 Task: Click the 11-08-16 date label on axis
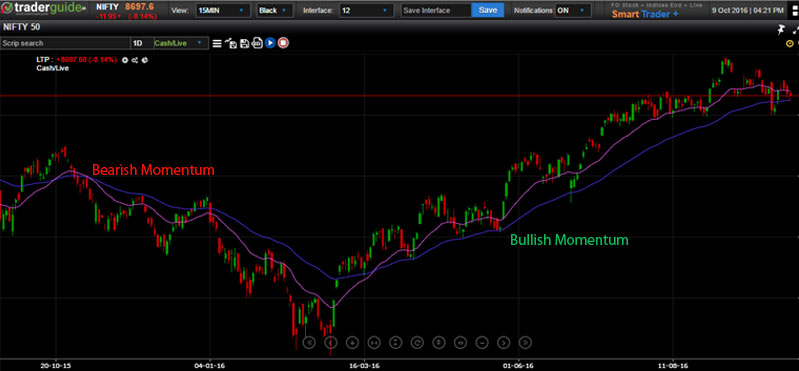(x=673, y=365)
